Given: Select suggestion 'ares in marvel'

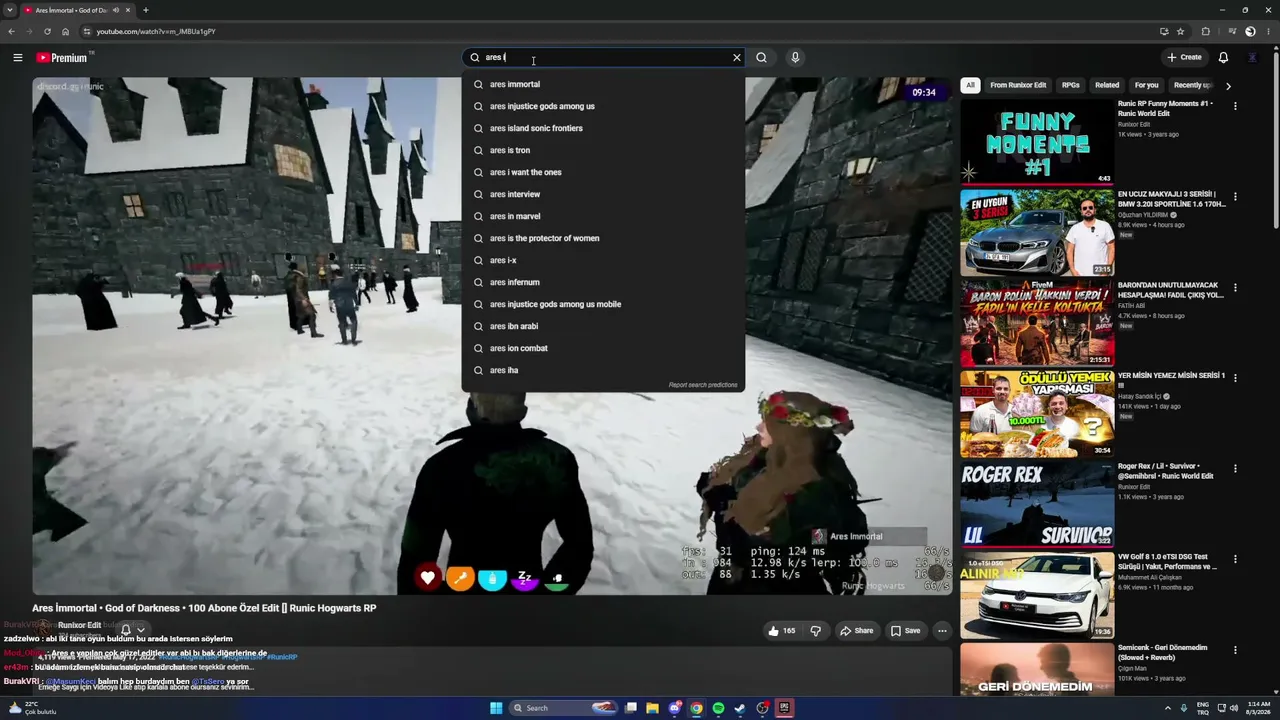Looking at the screenshot, I should [603, 216].
